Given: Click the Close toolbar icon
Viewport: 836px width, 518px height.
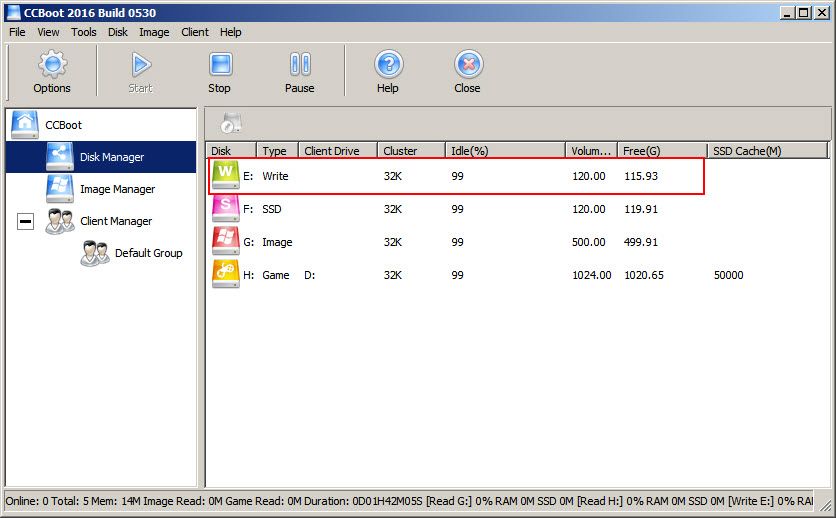Looking at the screenshot, I should tap(469, 64).
